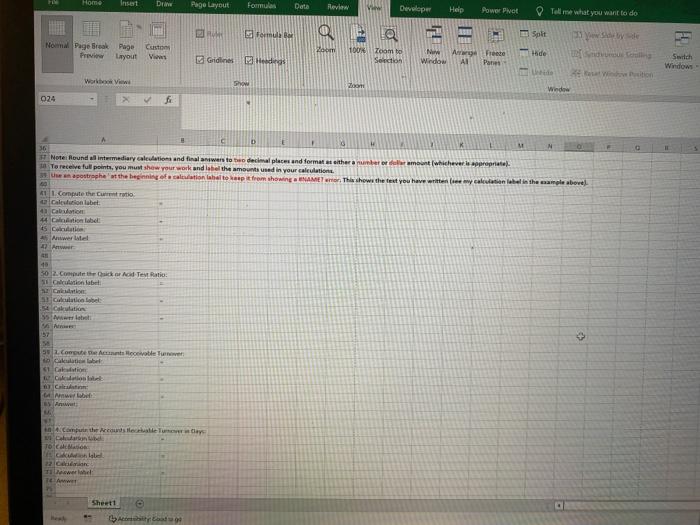Click the Tell me lightbulb icon
700x525 pixels.
click(539, 11)
